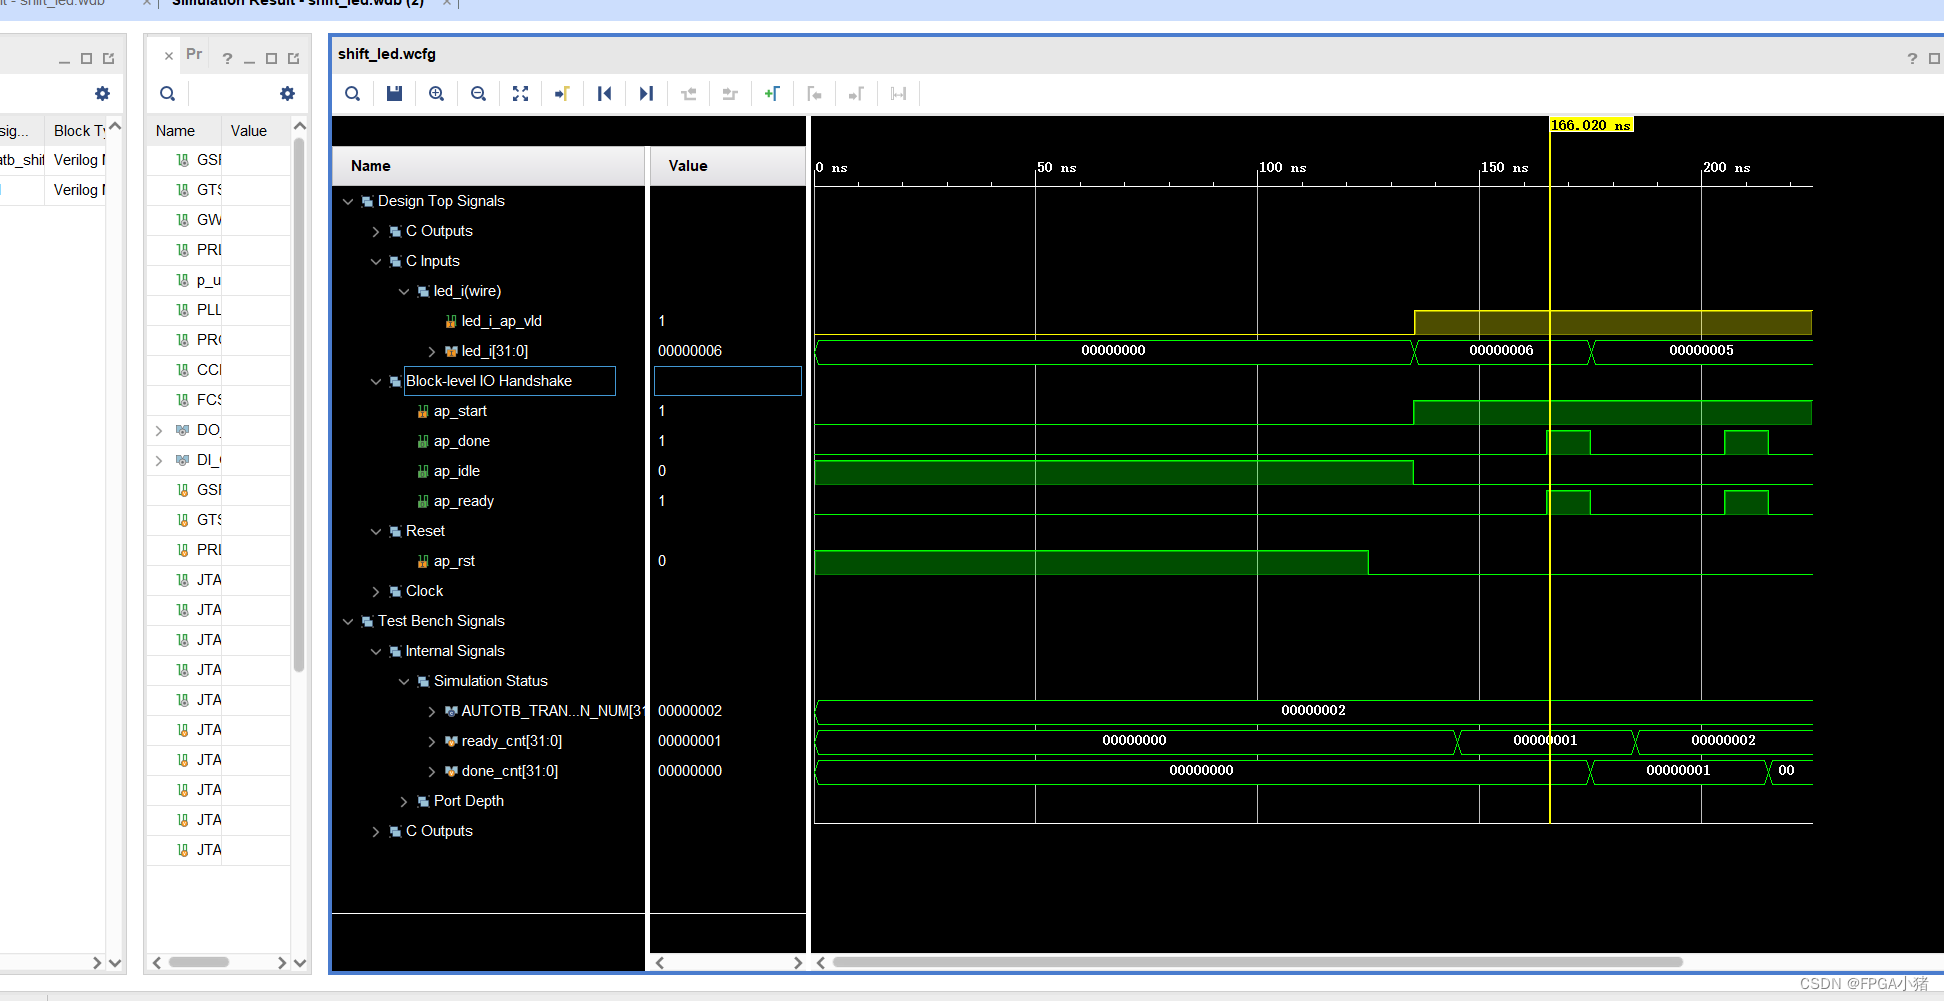Viewport: 1944px width, 1001px height.
Task: Open help question mark in objects panel
Action: tap(227, 59)
